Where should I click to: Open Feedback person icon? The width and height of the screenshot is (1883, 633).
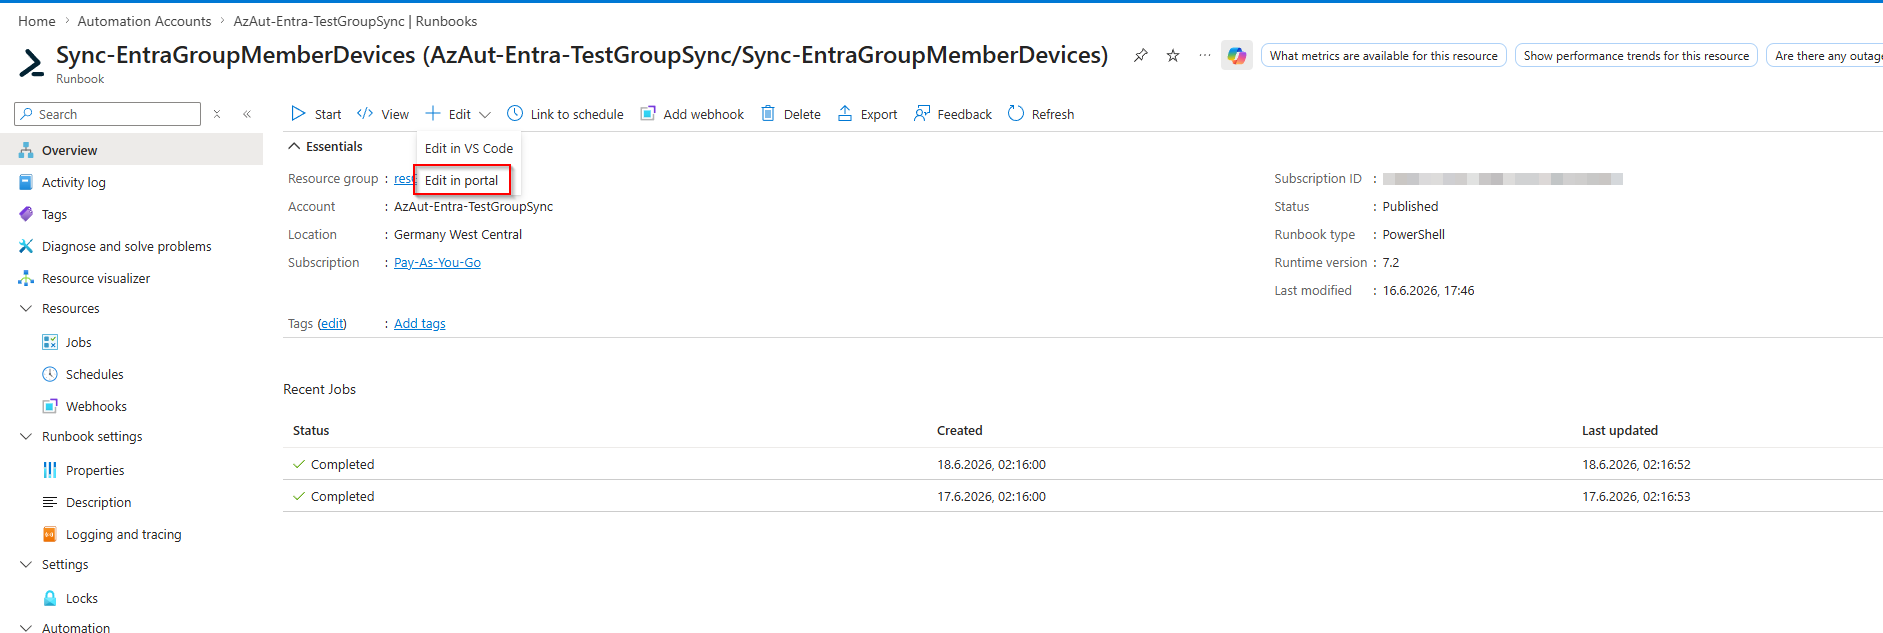(x=922, y=114)
